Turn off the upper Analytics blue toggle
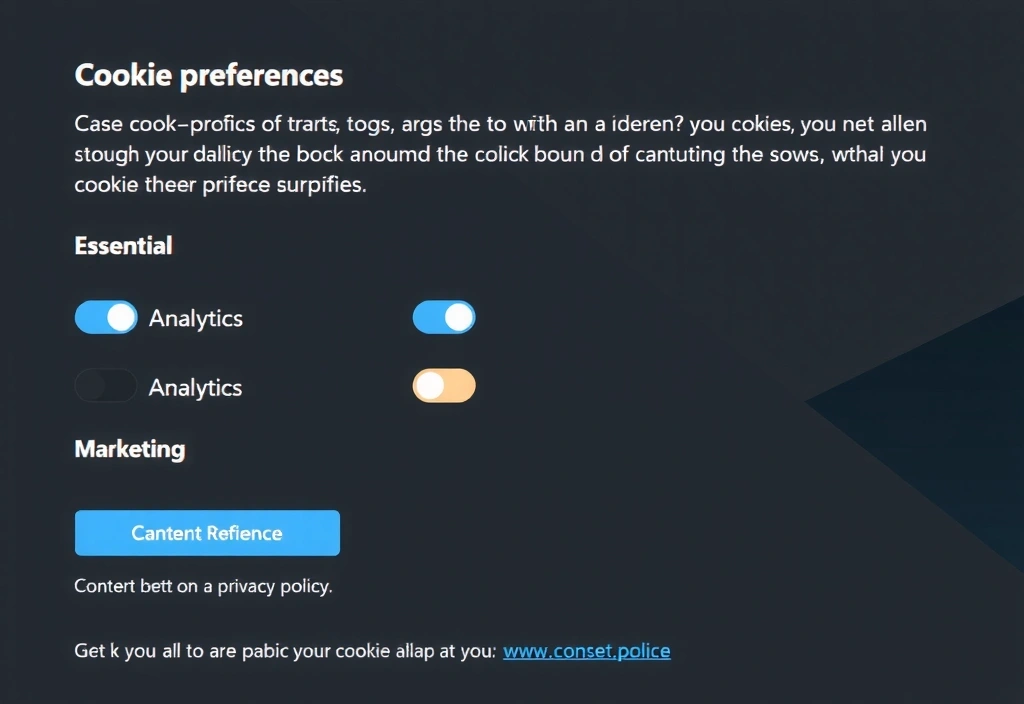This screenshot has height=704, width=1024. (x=105, y=318)
